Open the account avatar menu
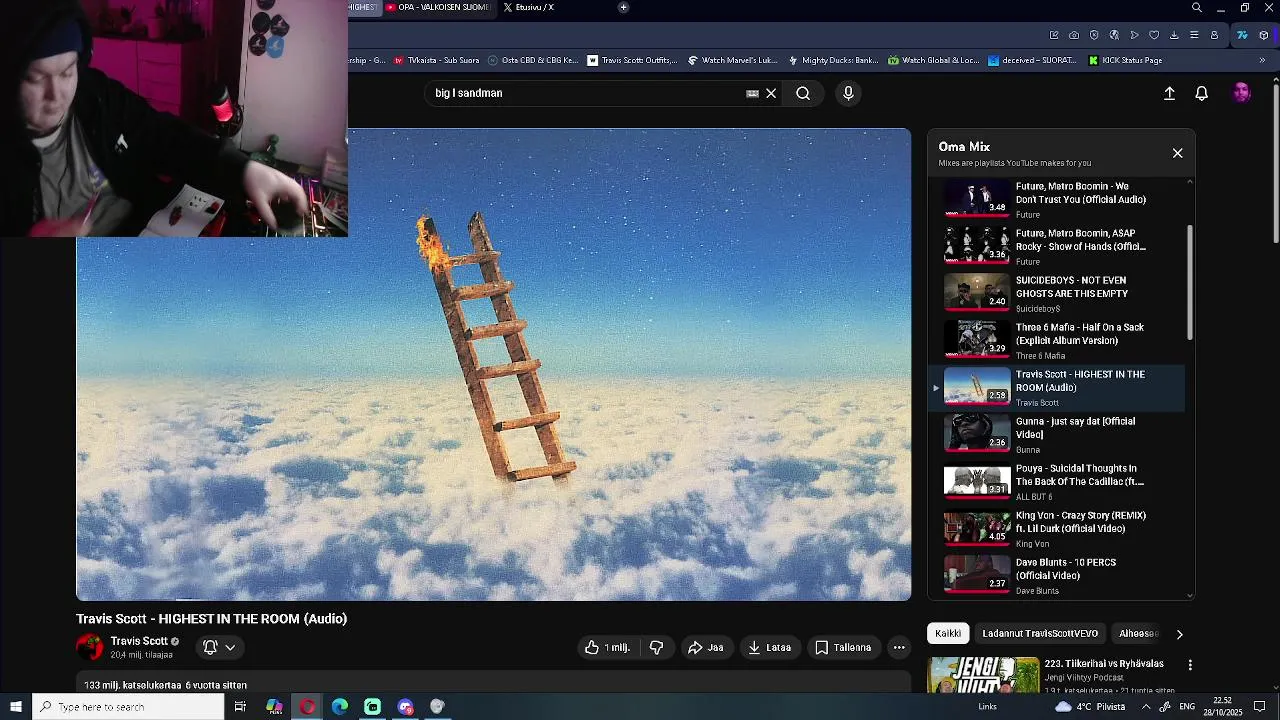 1242,93
